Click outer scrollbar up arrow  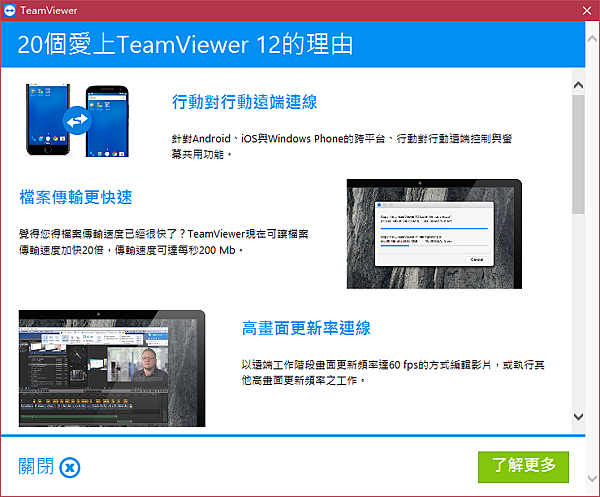tap(592, 39)
